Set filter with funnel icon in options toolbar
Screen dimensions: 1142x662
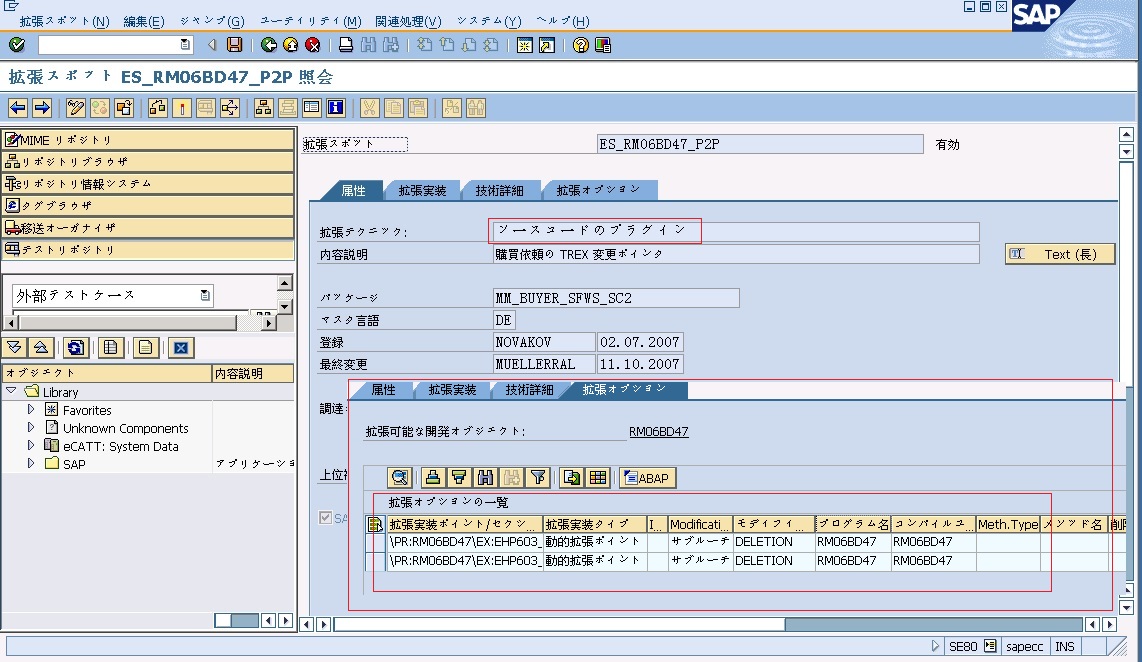pyautogui.click(x=538, y=478)
